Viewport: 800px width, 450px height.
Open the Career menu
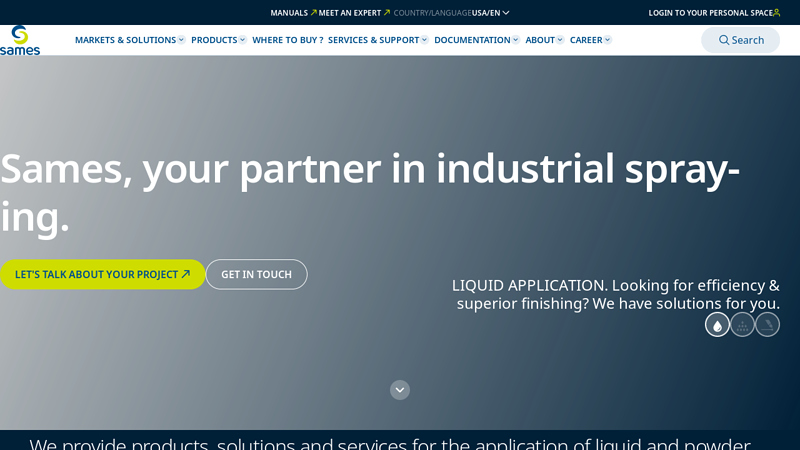(590, 40)
